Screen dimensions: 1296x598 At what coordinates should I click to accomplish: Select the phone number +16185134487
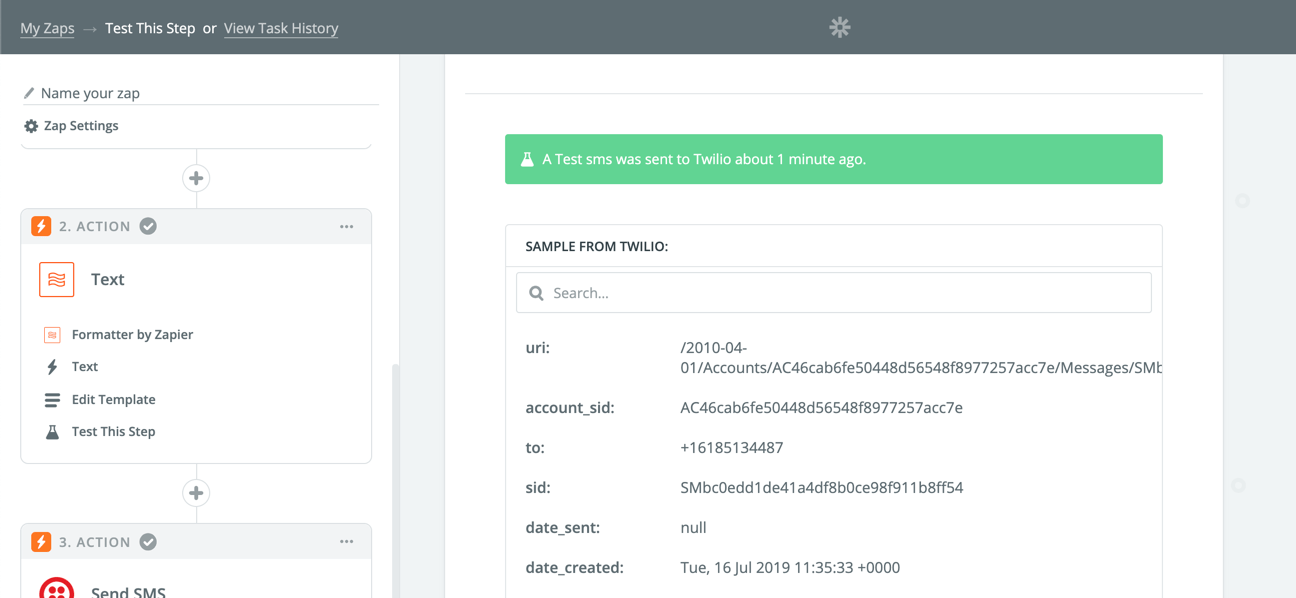pyautogui.click(x=732, y=448)
